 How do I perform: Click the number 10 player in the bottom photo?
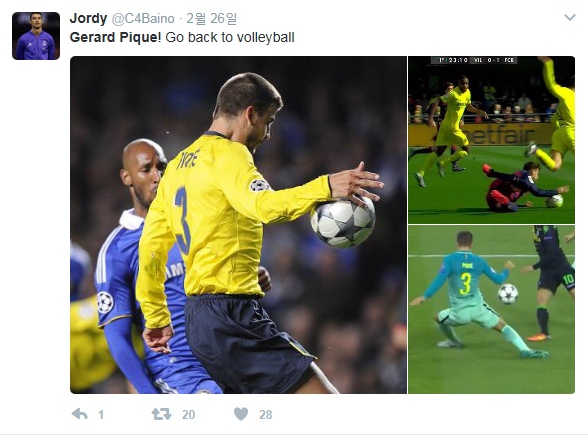click(555, 285)
